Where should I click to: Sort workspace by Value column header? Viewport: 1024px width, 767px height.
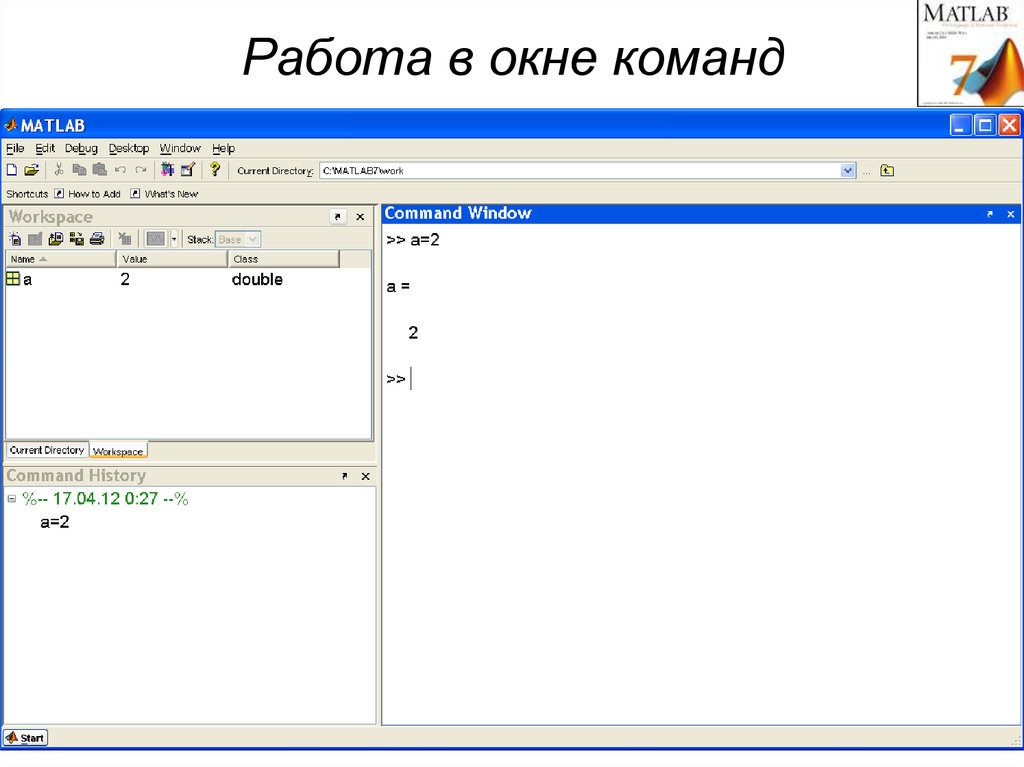click(x=172, y=259)
